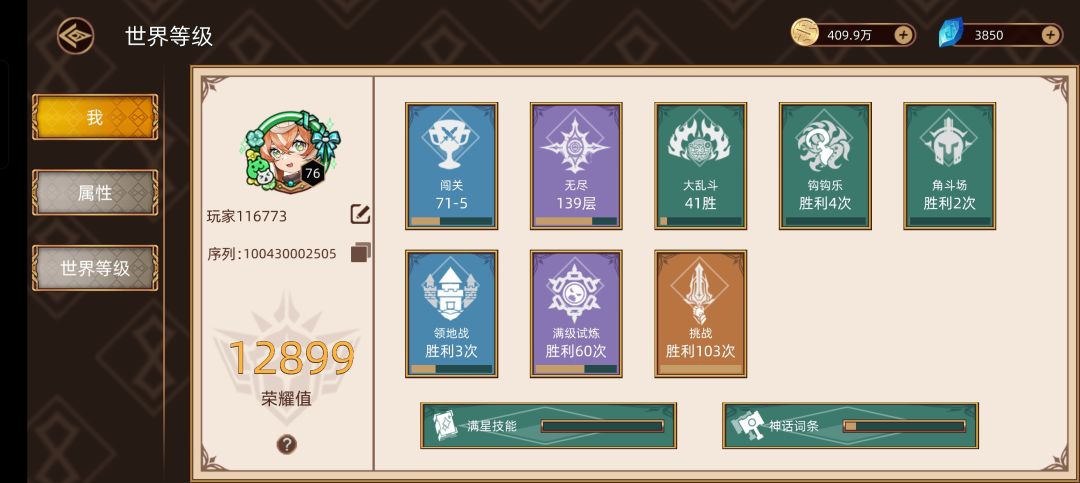
Task: Open the 无尽 139层 card
Action: pyautogui.click(x=576, y=166)
